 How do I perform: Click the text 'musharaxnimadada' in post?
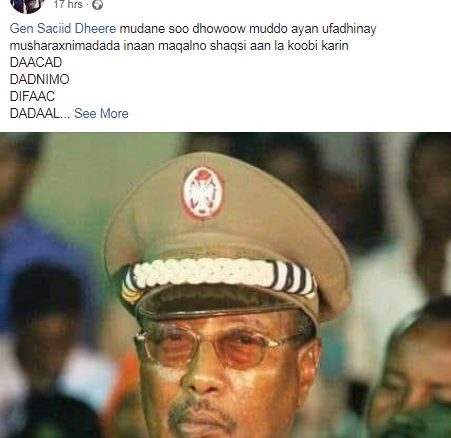tap(65, 46)
